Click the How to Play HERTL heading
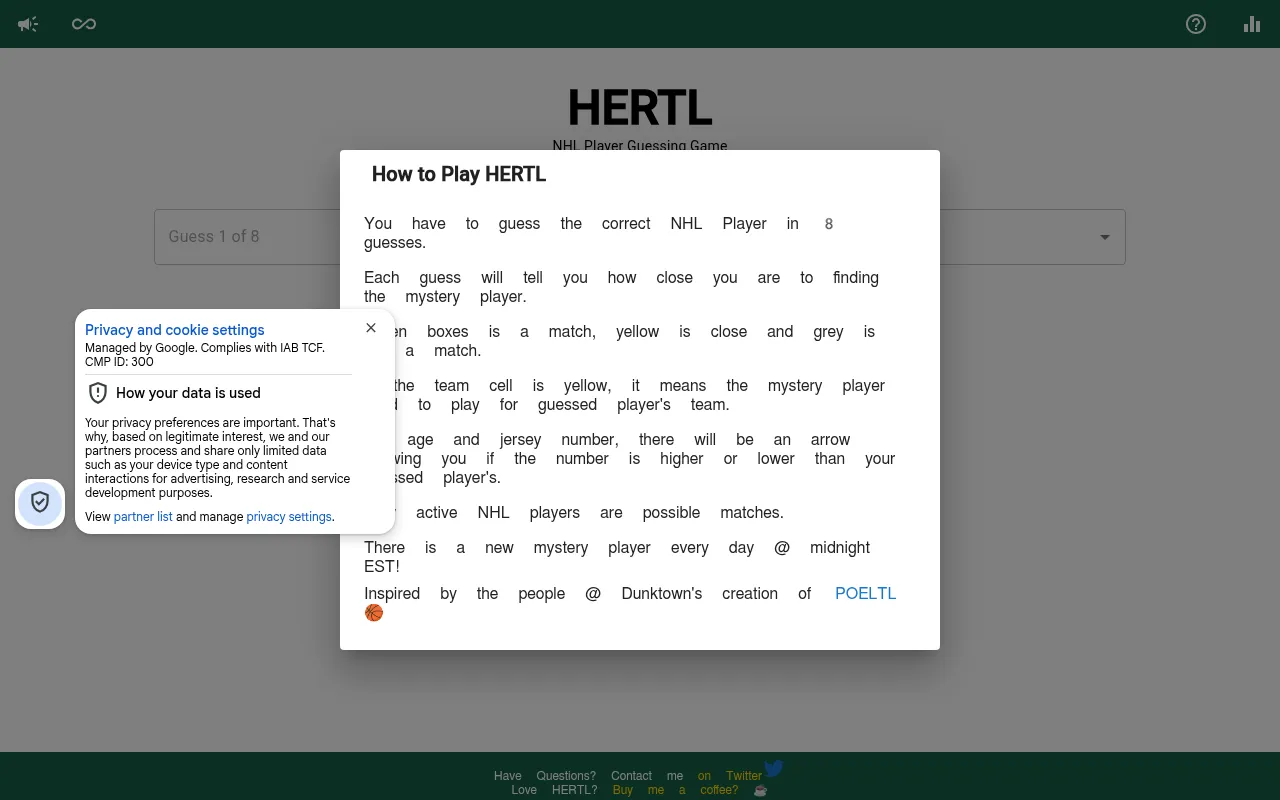The width and height of the screenshot is (1280, 800). 459,174
